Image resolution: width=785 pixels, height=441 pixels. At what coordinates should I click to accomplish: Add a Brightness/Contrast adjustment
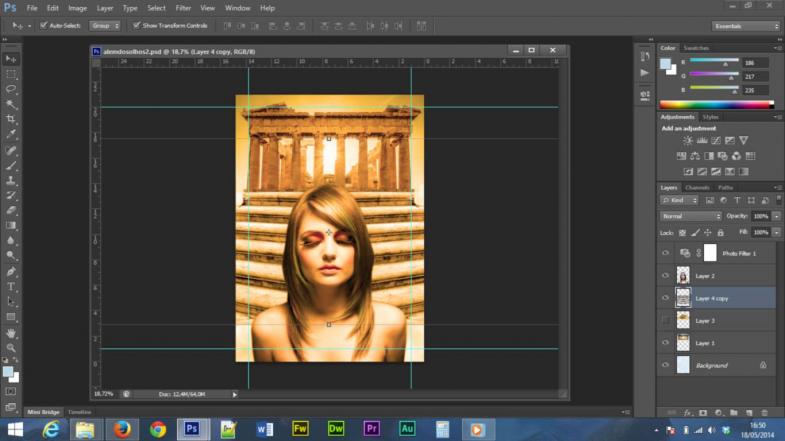(x=688, y=141)
